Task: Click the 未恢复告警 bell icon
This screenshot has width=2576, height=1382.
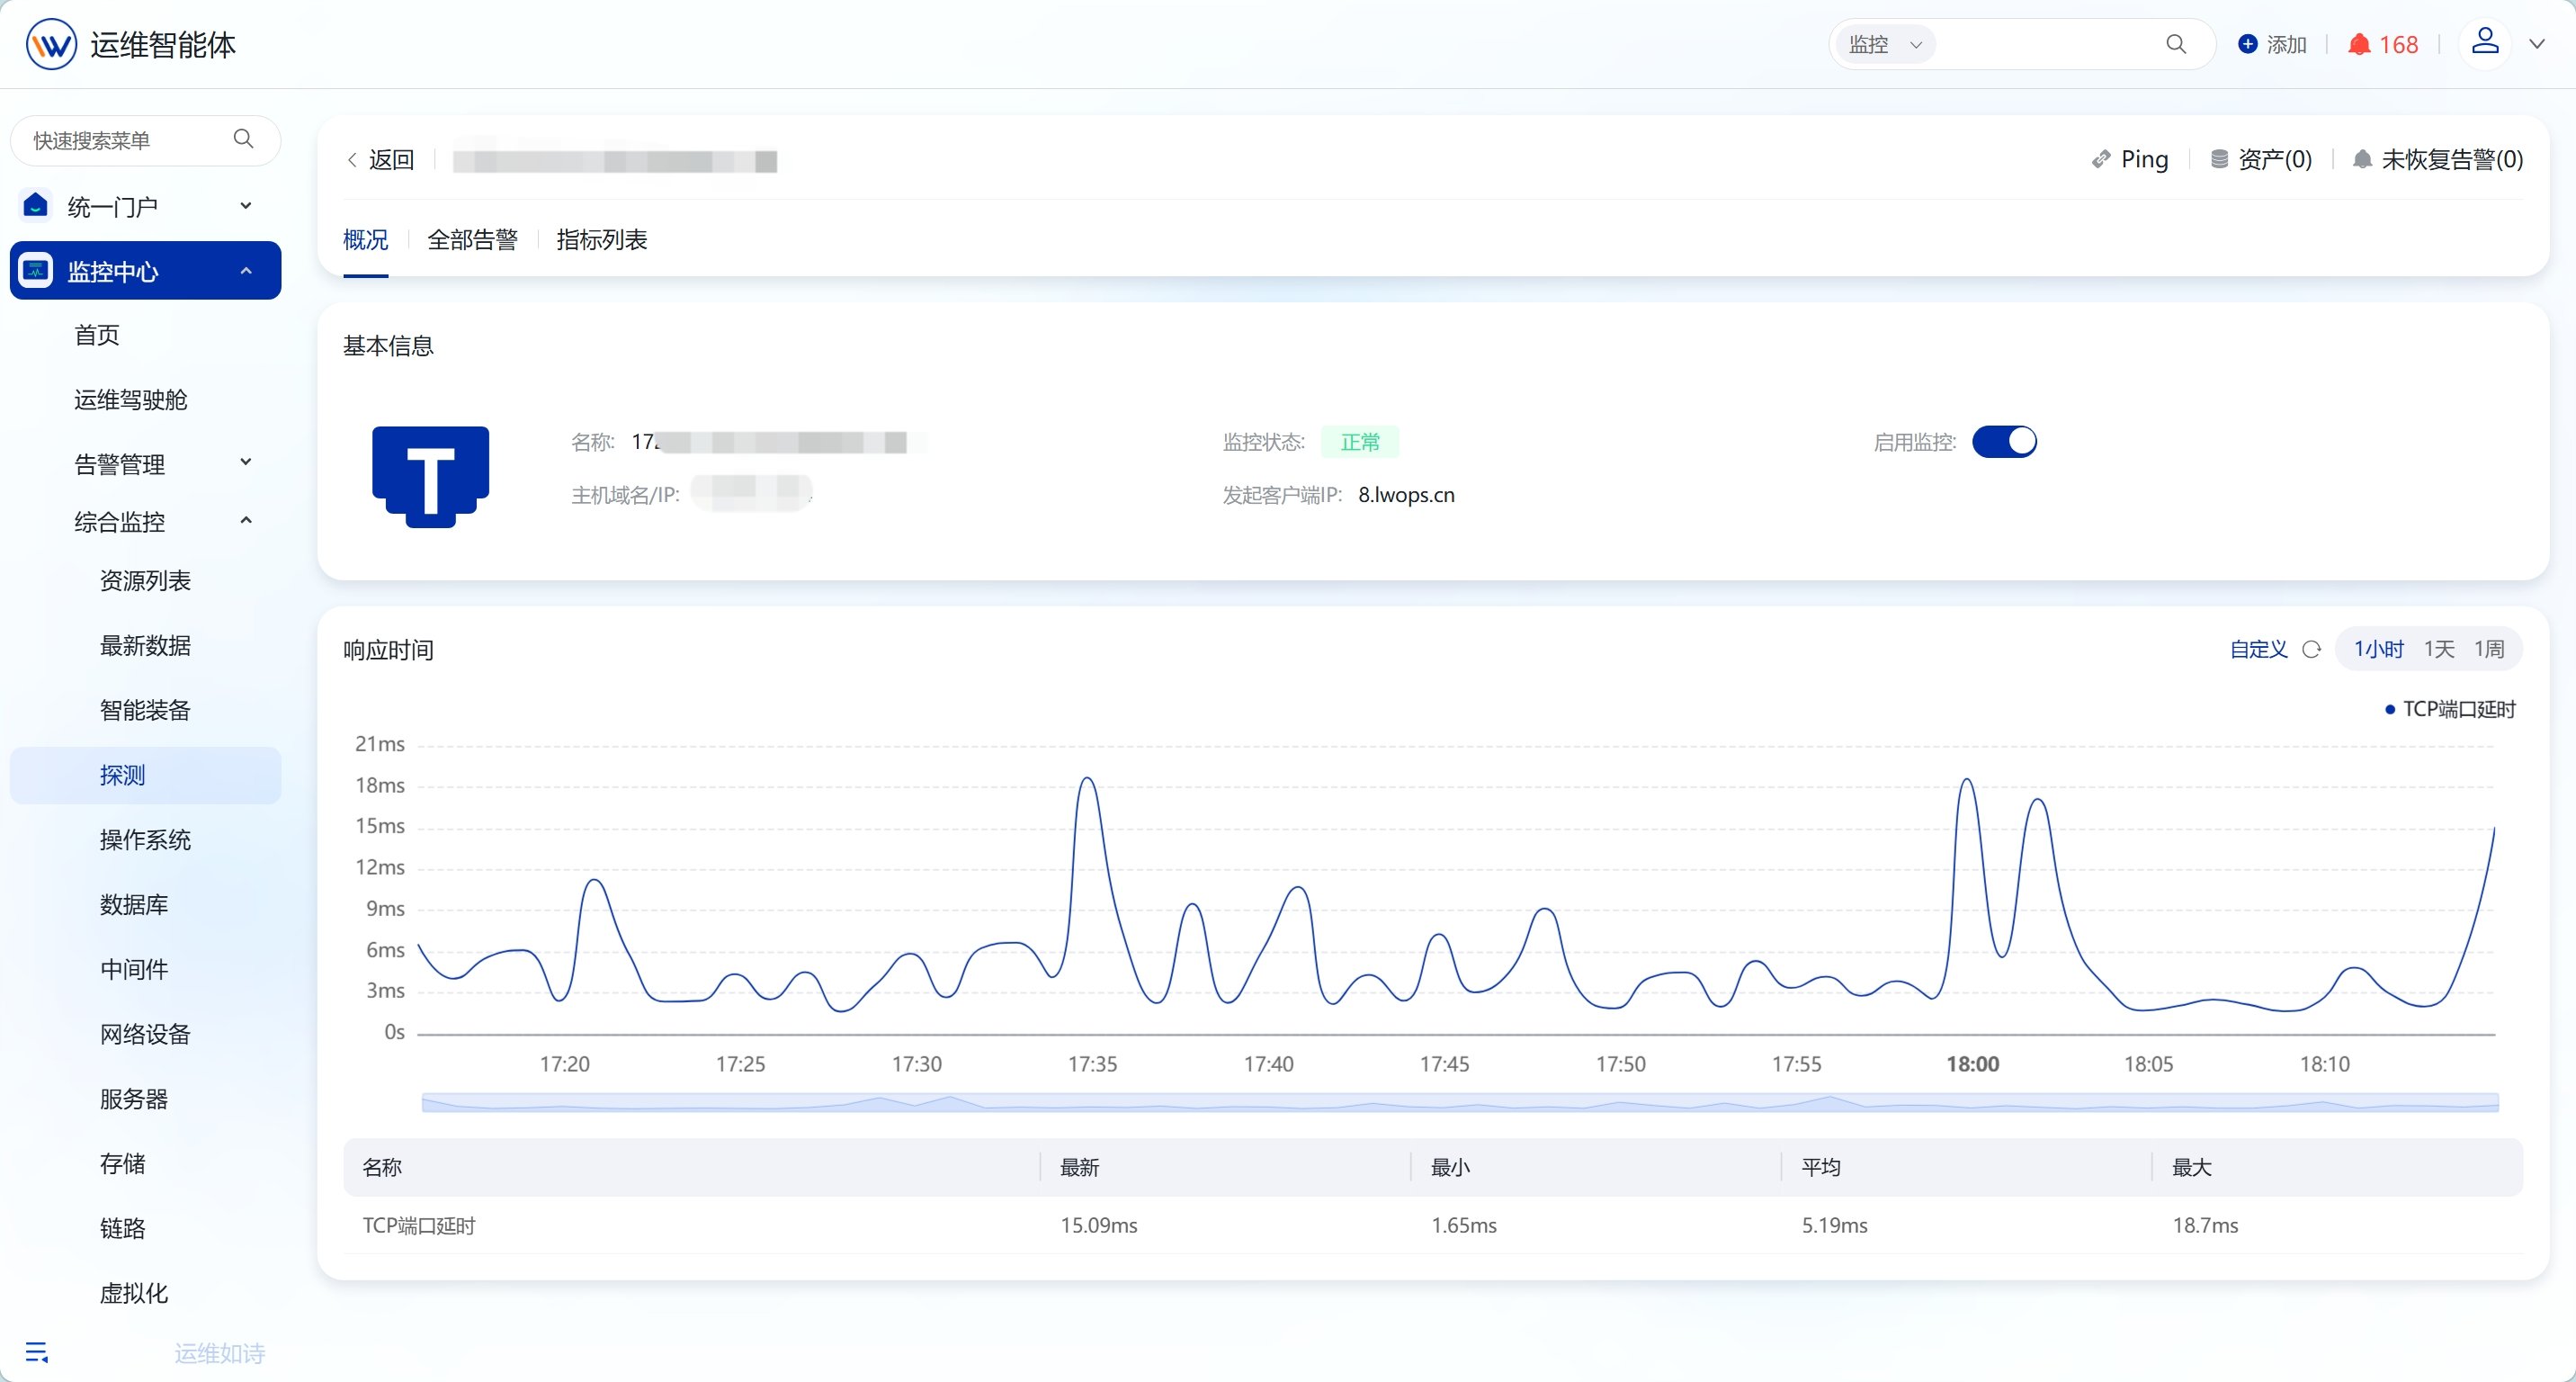Action: pos(2362,159)
